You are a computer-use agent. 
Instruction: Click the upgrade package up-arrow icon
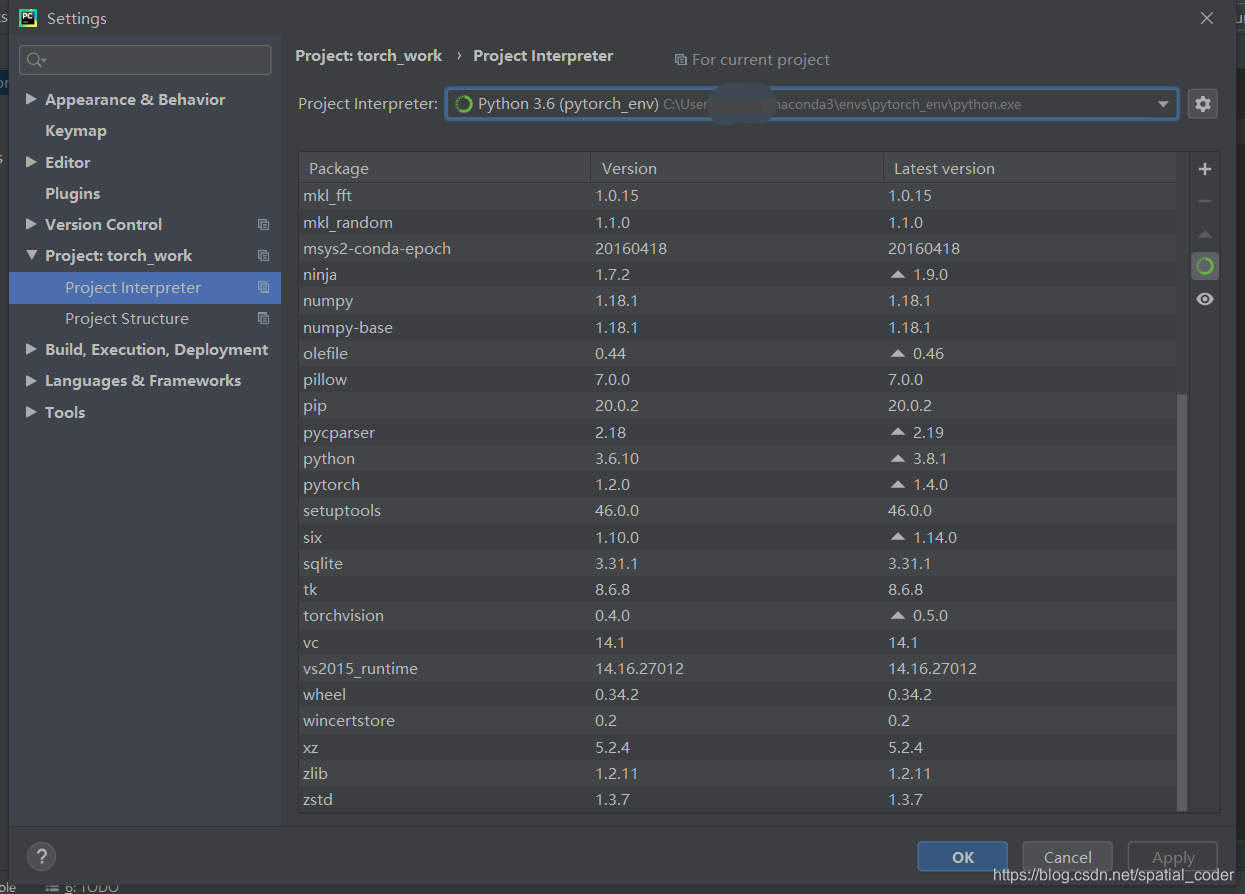(x=1204, y=234)
